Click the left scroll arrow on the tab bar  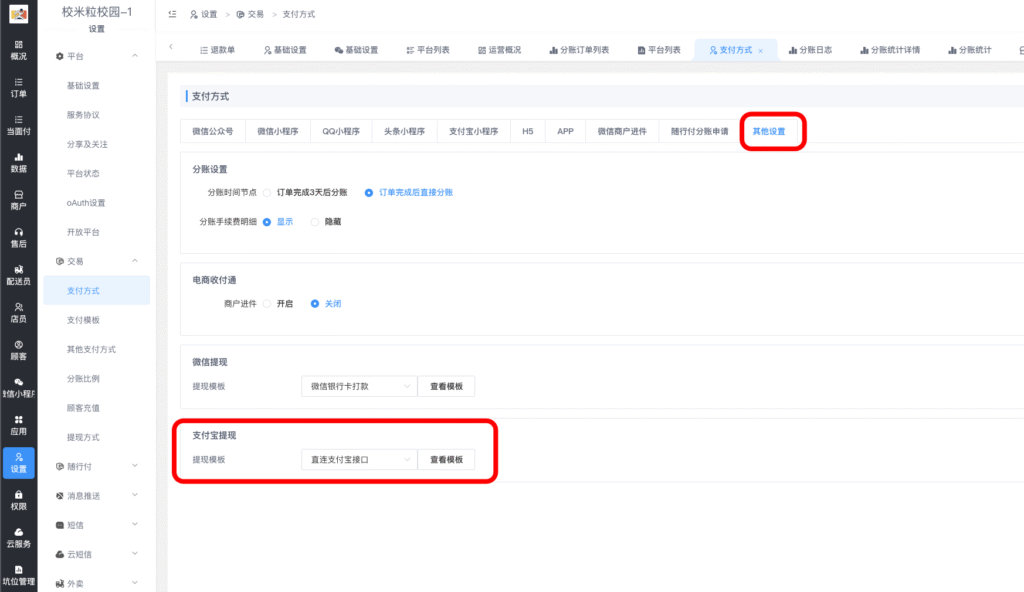coord(170,48)
